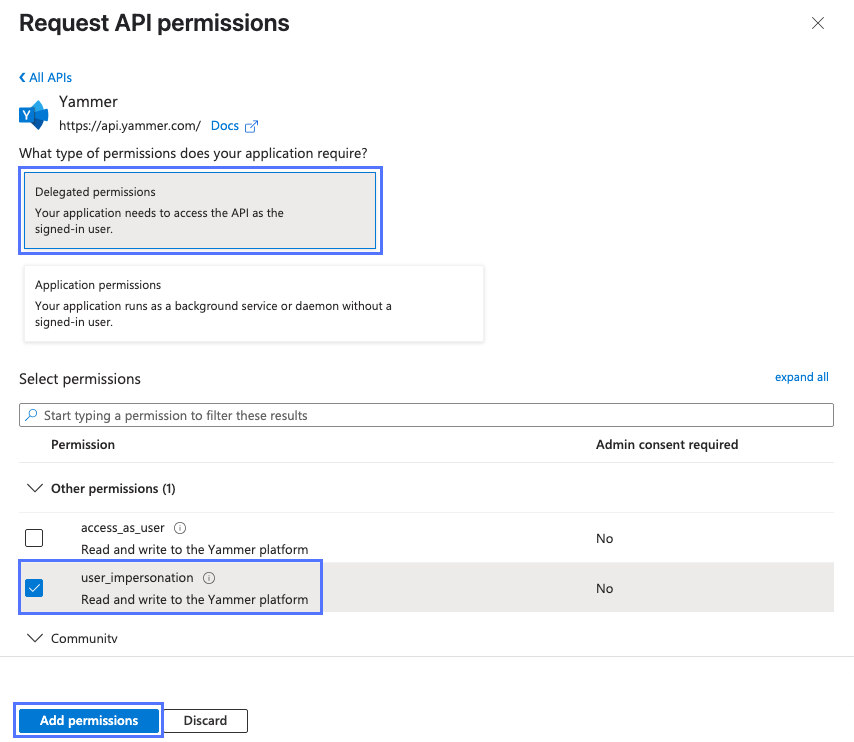854x742 pixels.
Task: Open the Yammer Docs link
Action: click(225, 126)
